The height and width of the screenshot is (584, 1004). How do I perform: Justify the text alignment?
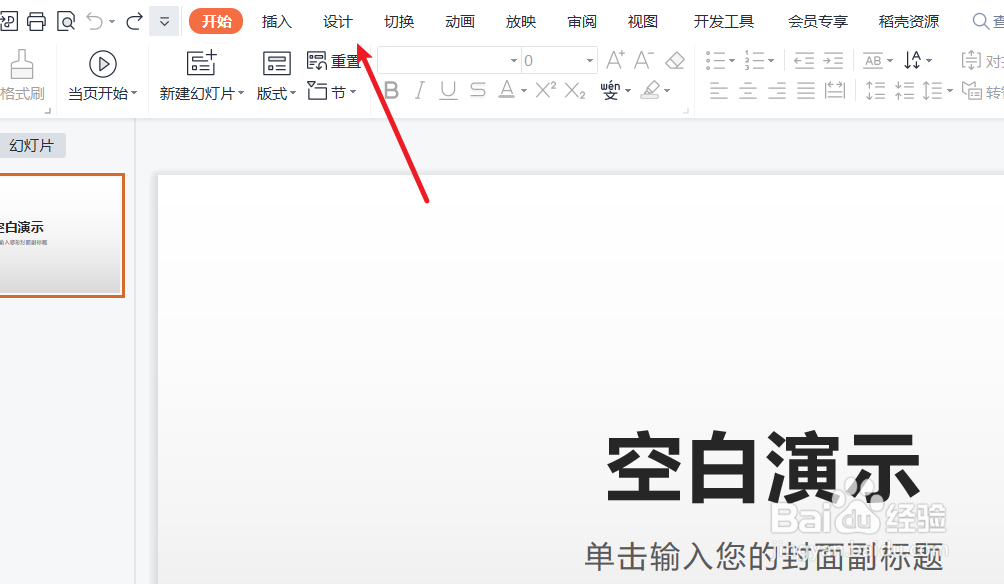pyautogui.click(x=806, y=91)
